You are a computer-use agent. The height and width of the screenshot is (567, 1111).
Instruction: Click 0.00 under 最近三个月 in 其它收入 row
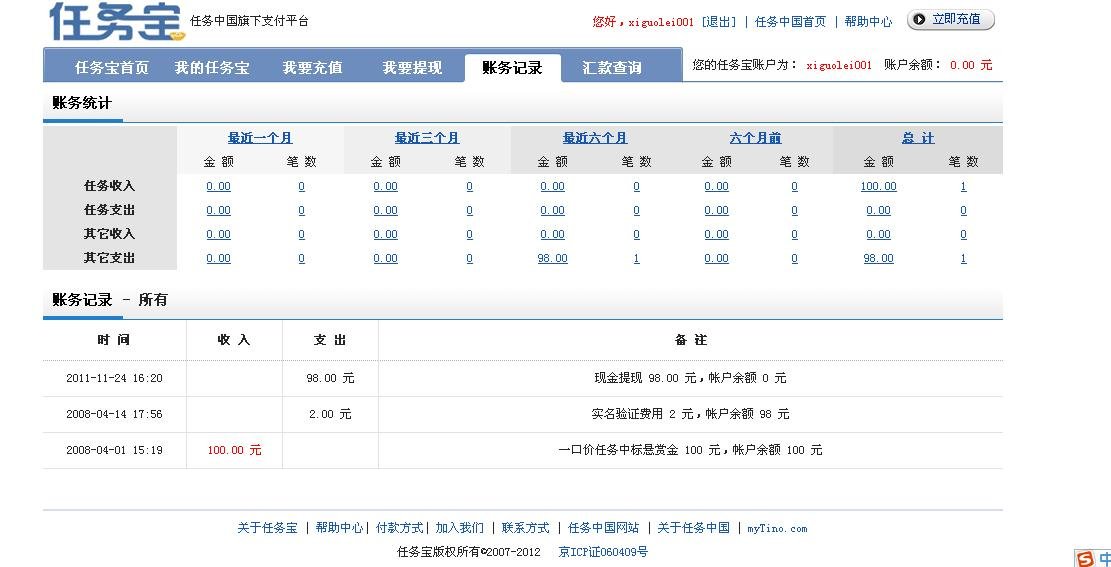(x=385, y=235)
